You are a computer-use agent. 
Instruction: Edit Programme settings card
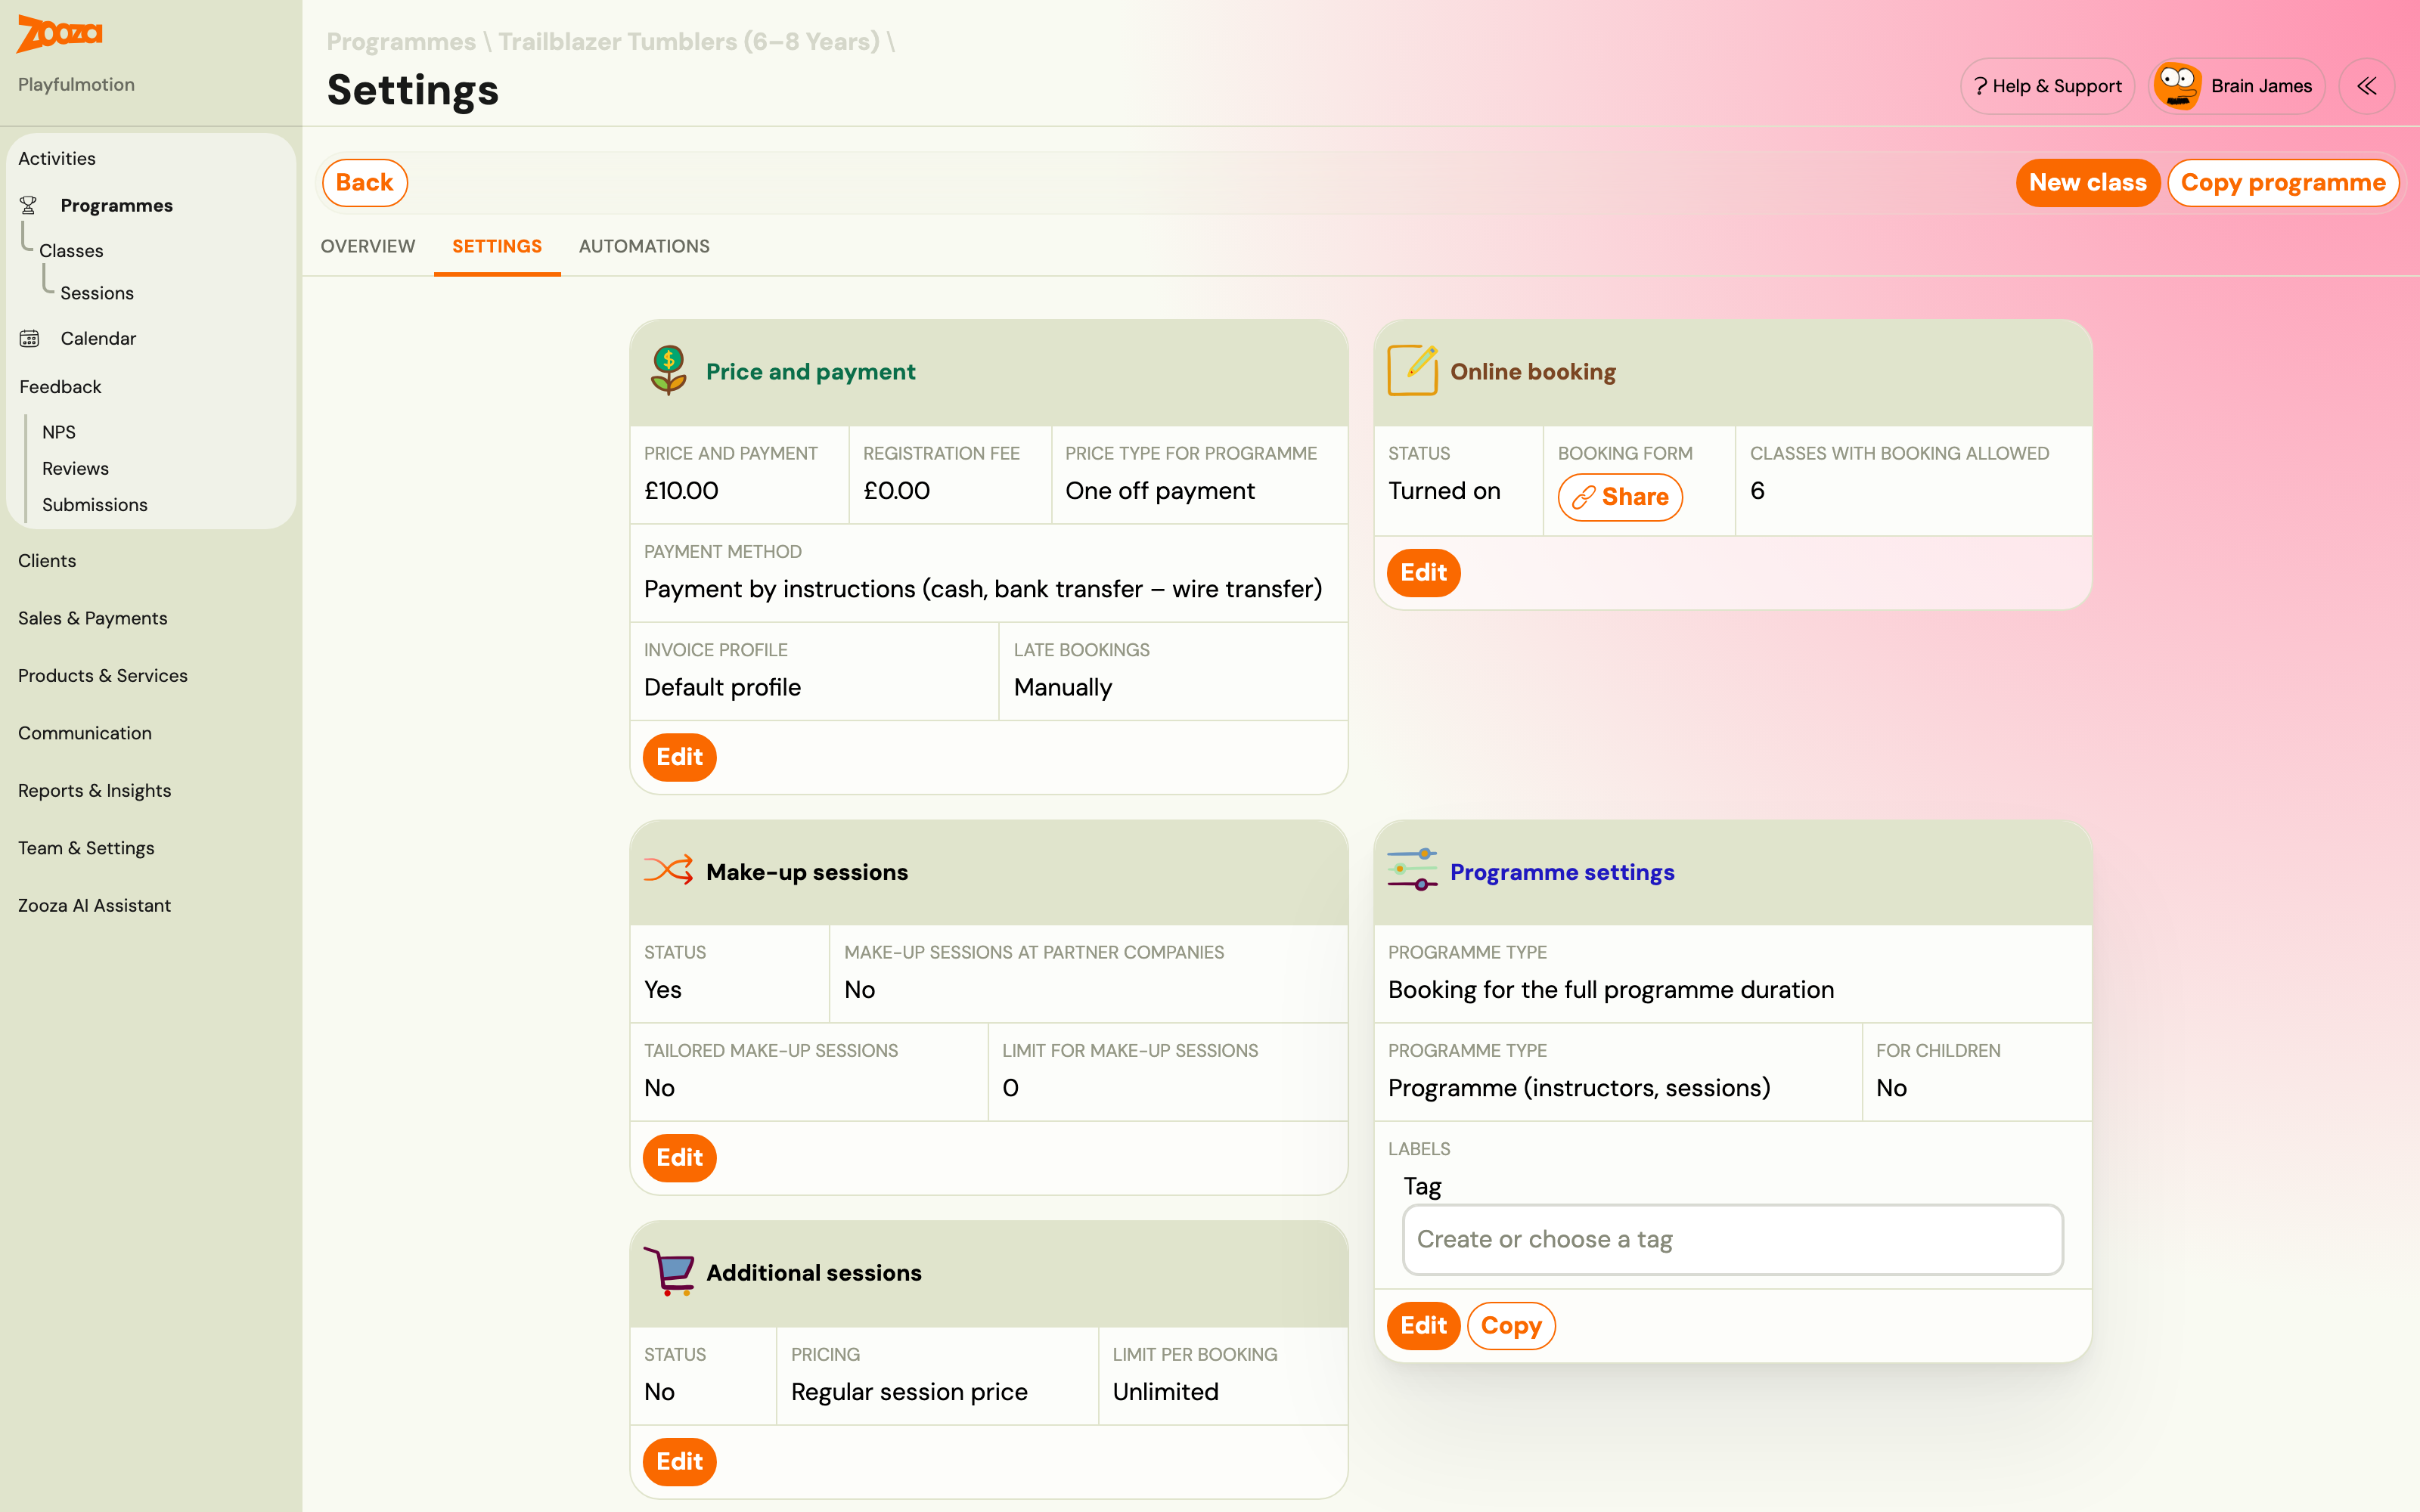(x=1423, y=1326)
